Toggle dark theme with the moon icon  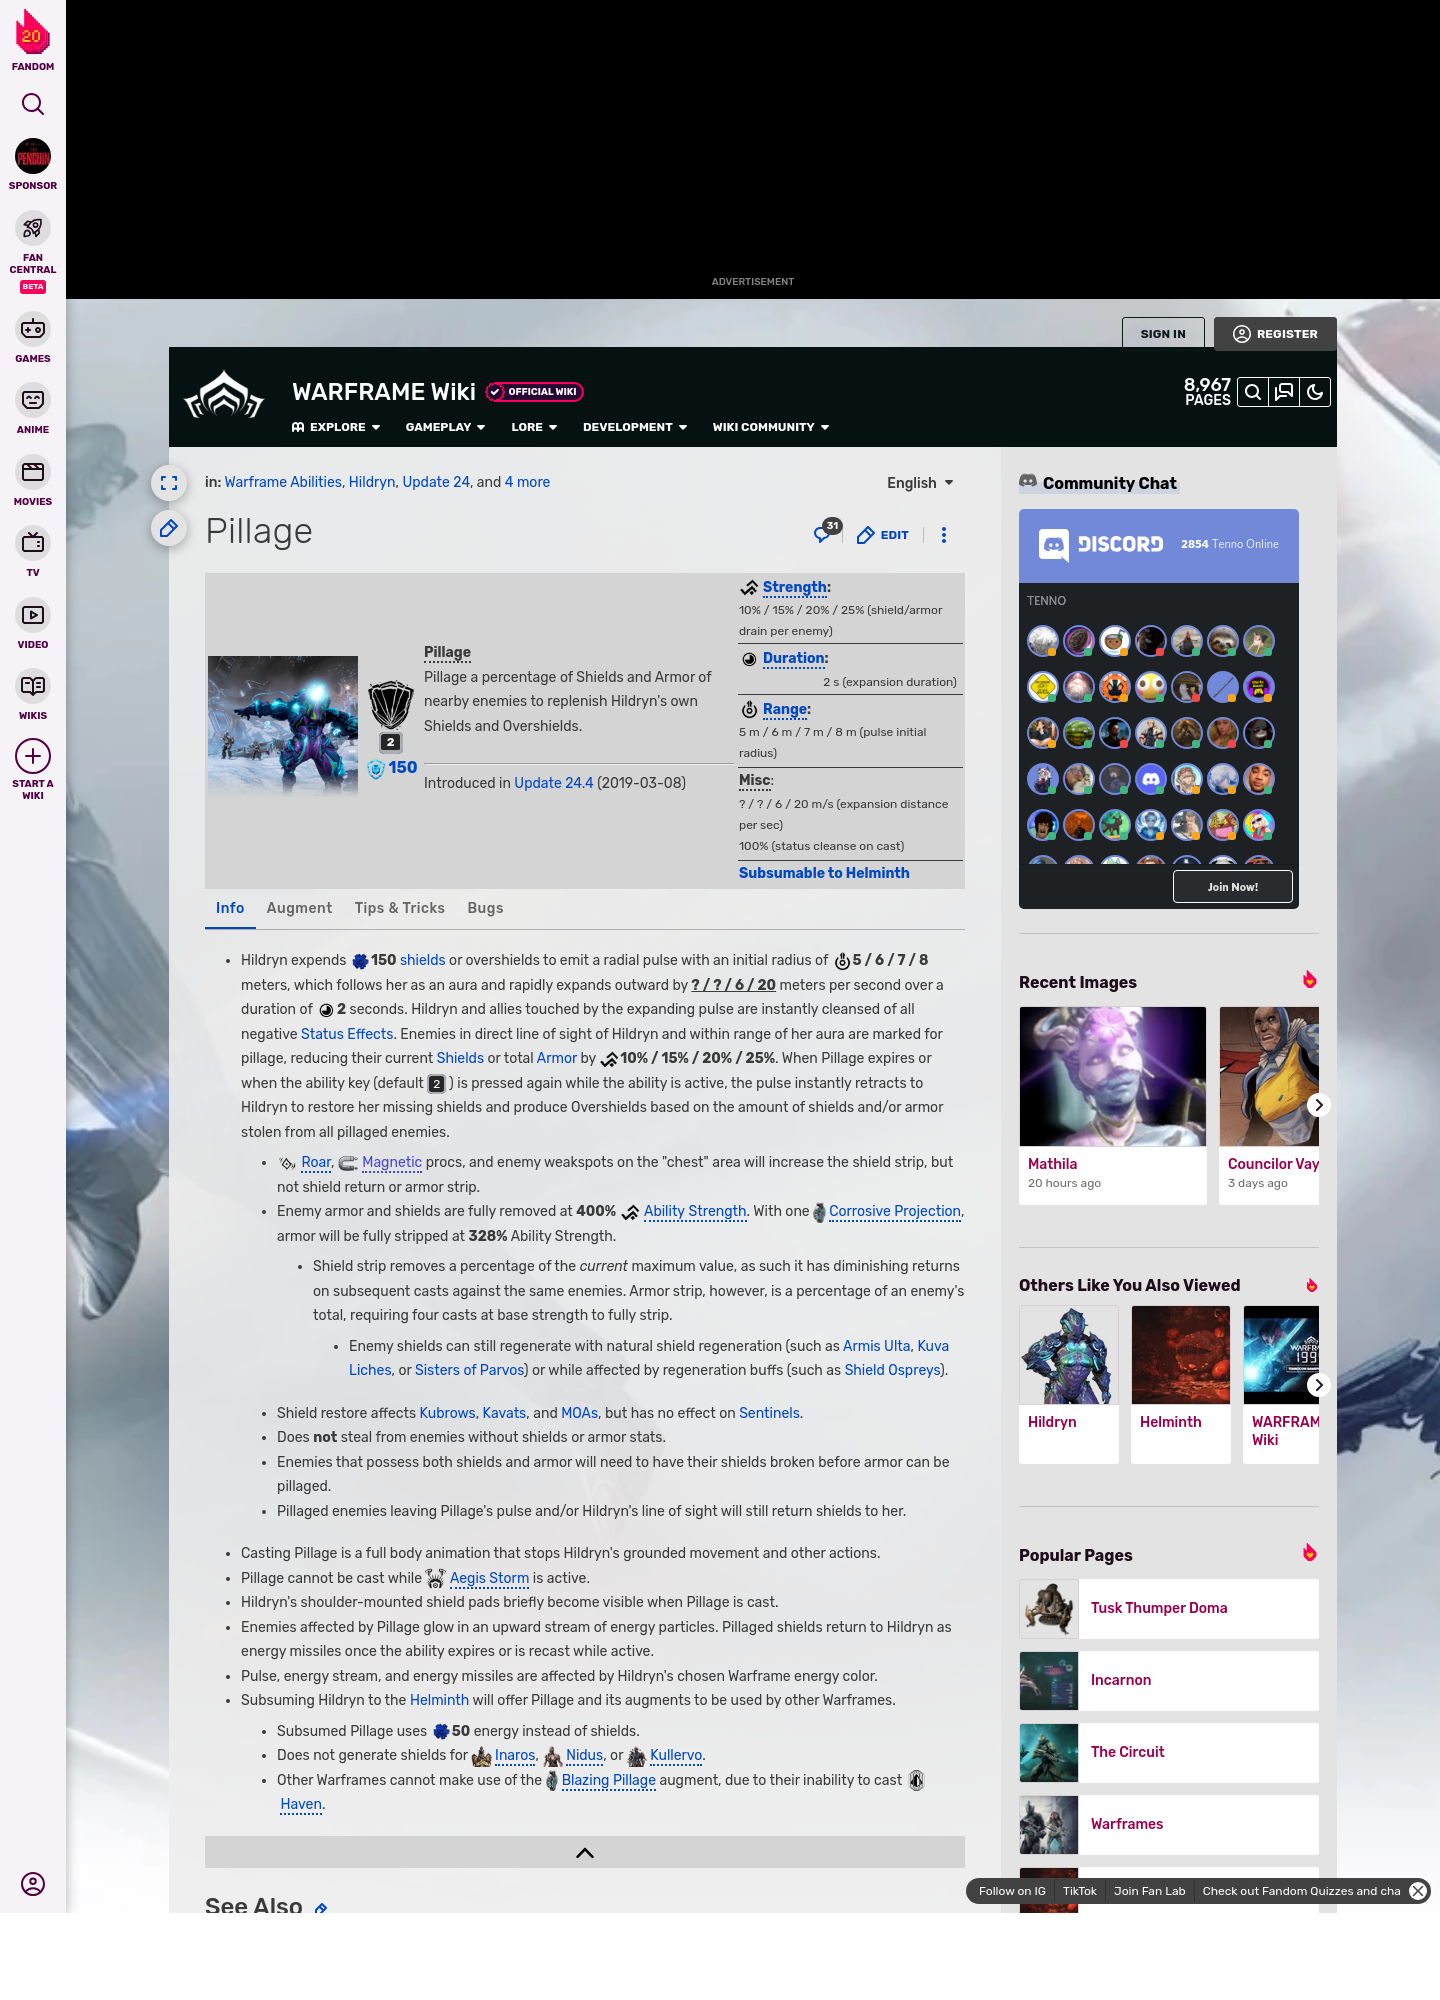[x=1315, y=392]
